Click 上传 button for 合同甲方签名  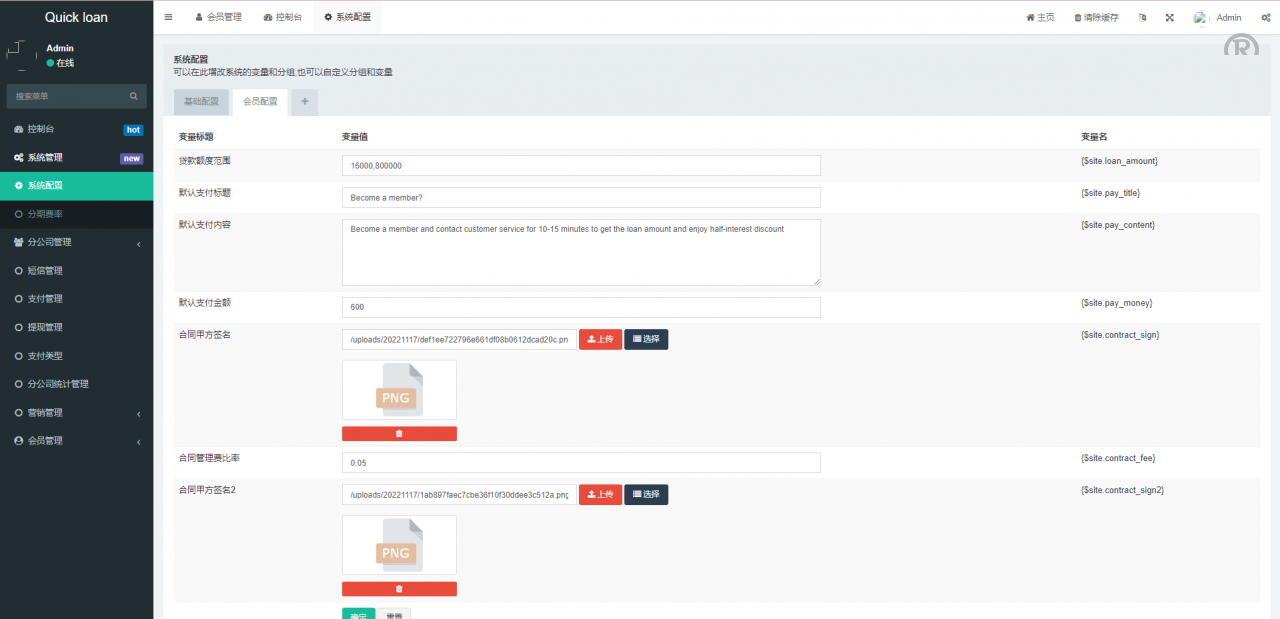pyautogui.click(x=600, y=339)
